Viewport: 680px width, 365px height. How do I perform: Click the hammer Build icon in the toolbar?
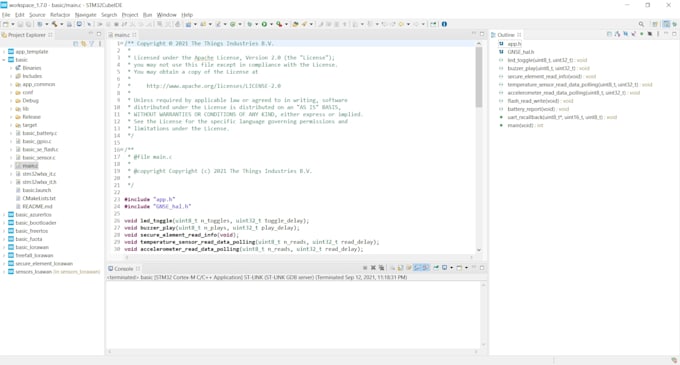(x=54, y=24)
